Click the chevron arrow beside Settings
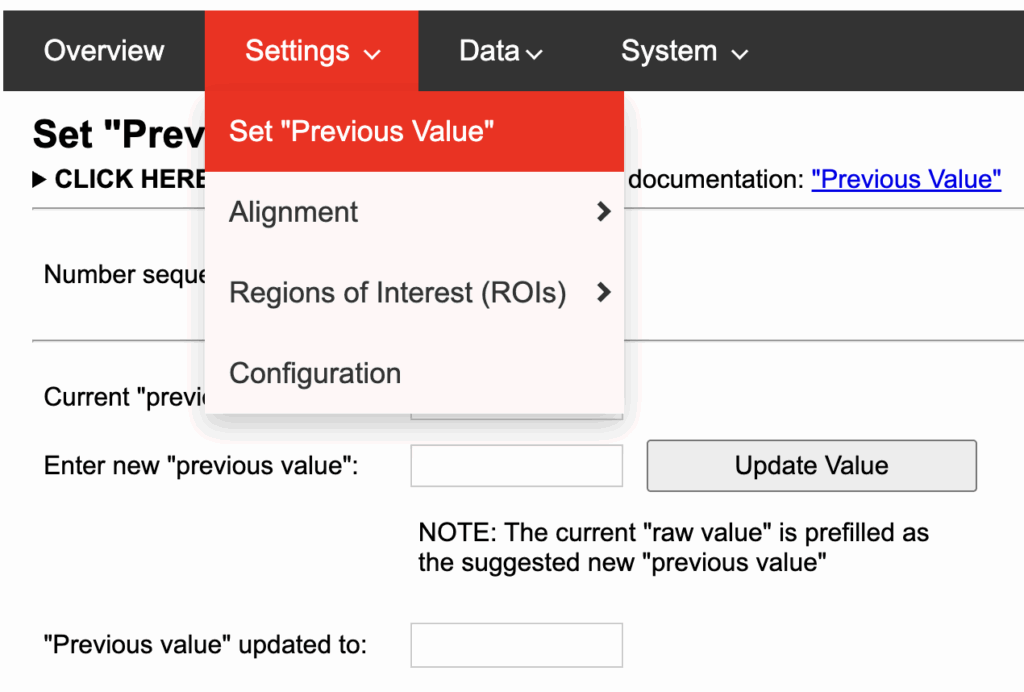The height and width of the screenshot is (692, 1024). (x=373, y=54)
